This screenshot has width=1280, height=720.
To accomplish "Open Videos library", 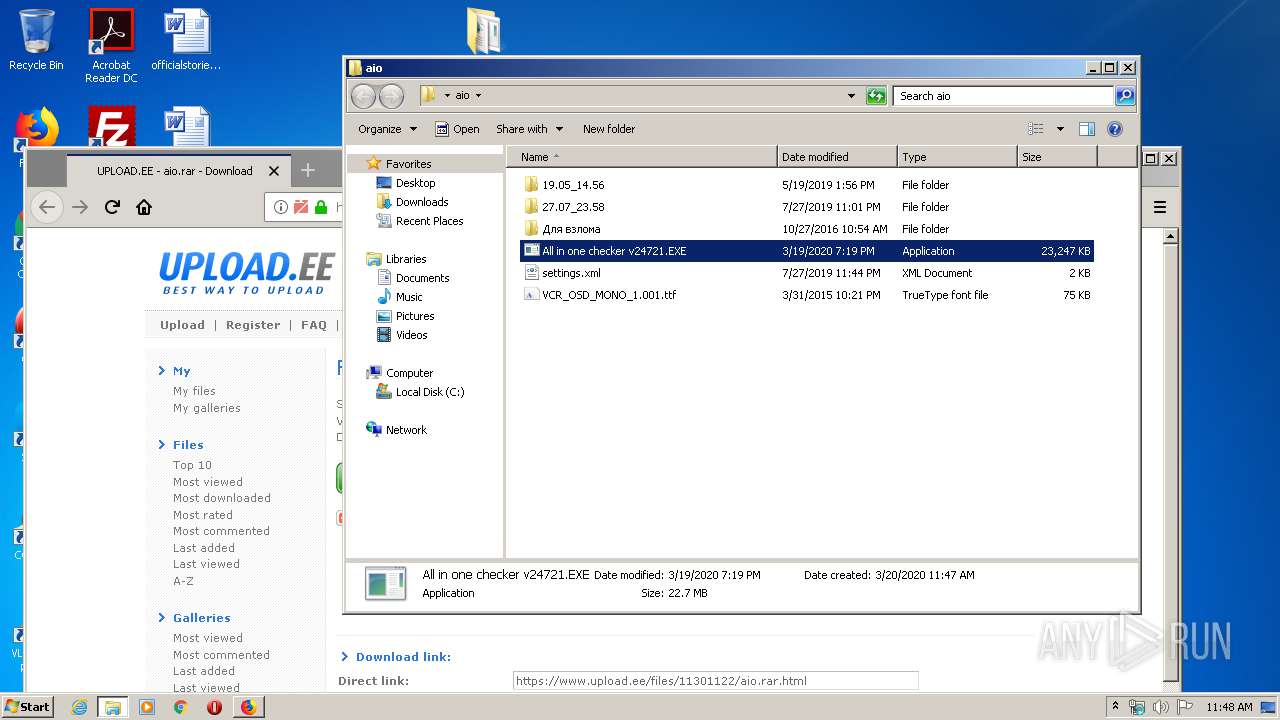I will coord(411,335).
